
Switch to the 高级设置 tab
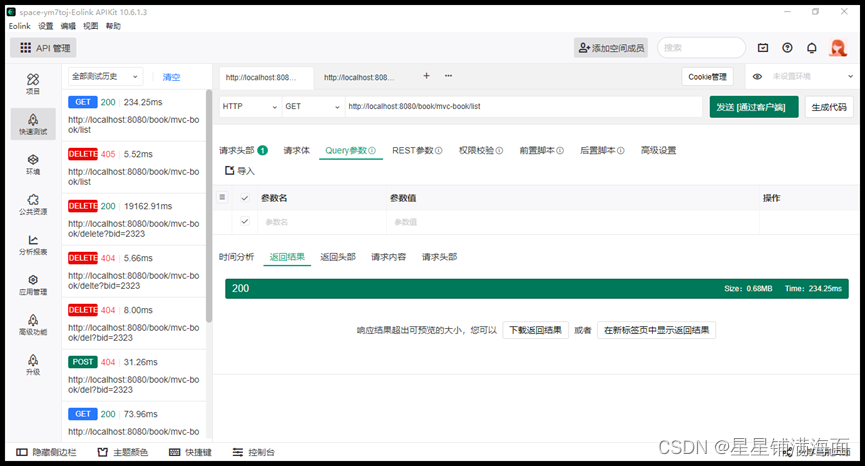coord(658,151)
